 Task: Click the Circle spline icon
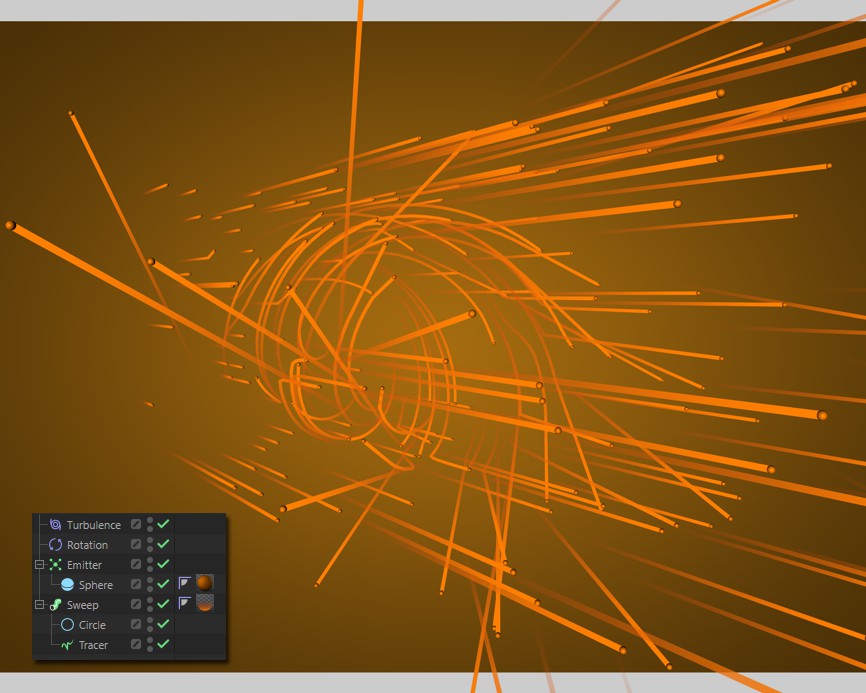(x=67, y=625)
